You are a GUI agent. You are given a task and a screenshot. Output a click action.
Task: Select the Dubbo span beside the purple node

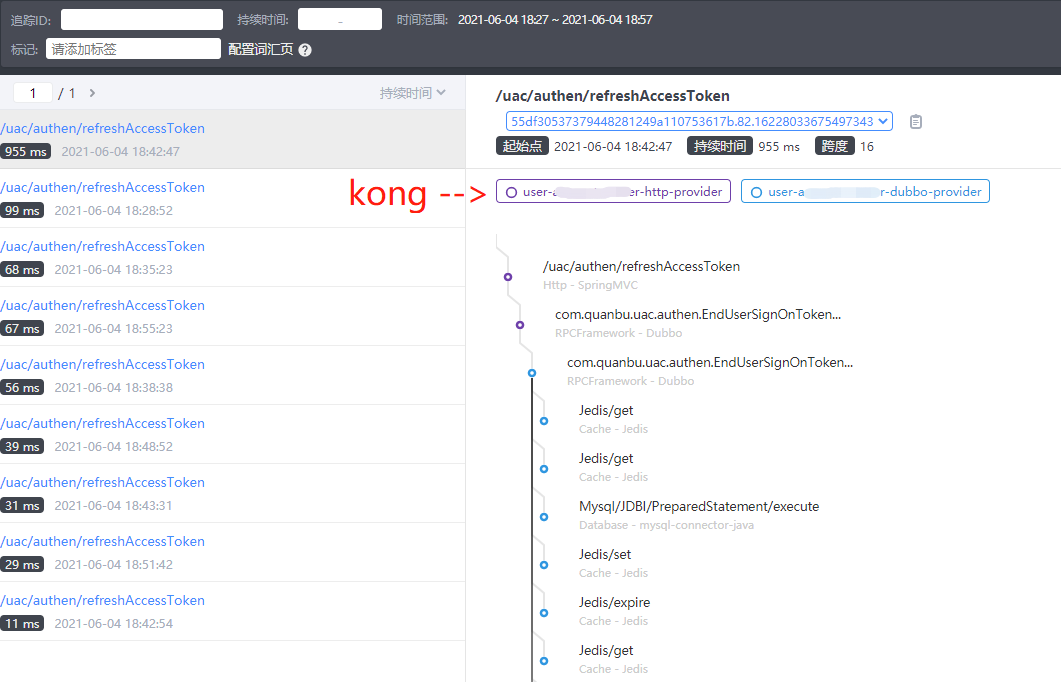[698, 323]
